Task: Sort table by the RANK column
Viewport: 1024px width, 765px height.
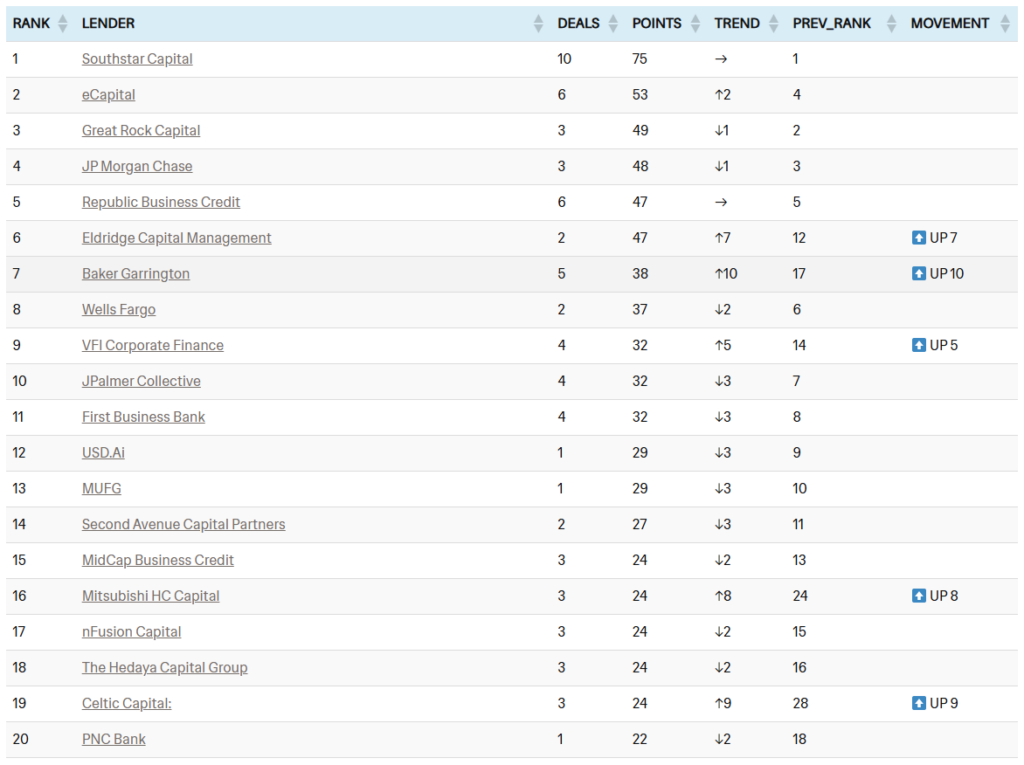Action: pos(64,24)
